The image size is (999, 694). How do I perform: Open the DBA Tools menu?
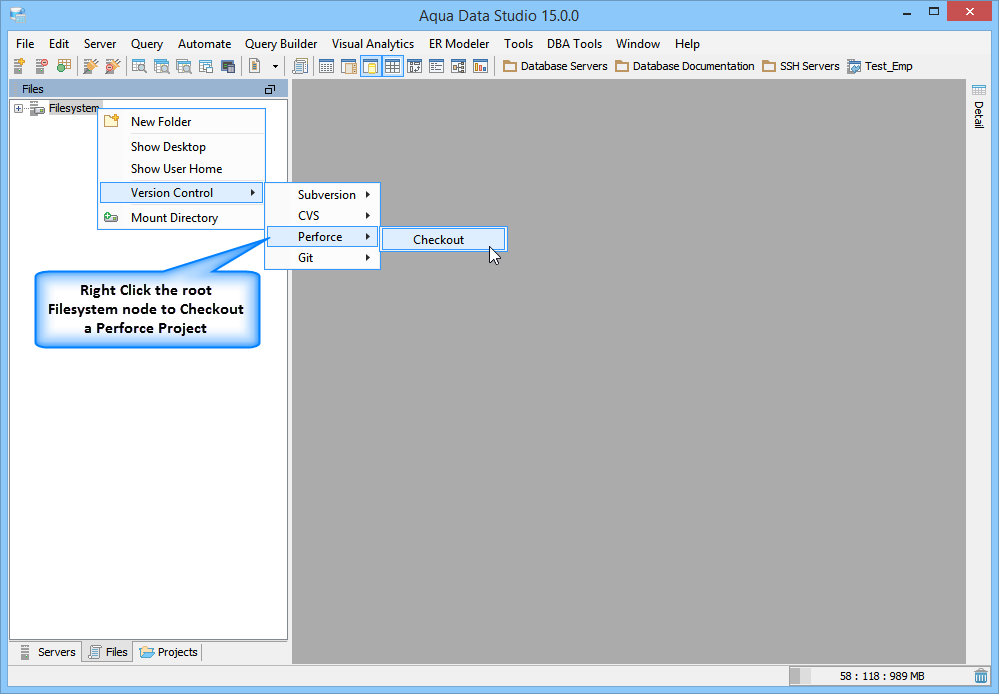[574, 44]
